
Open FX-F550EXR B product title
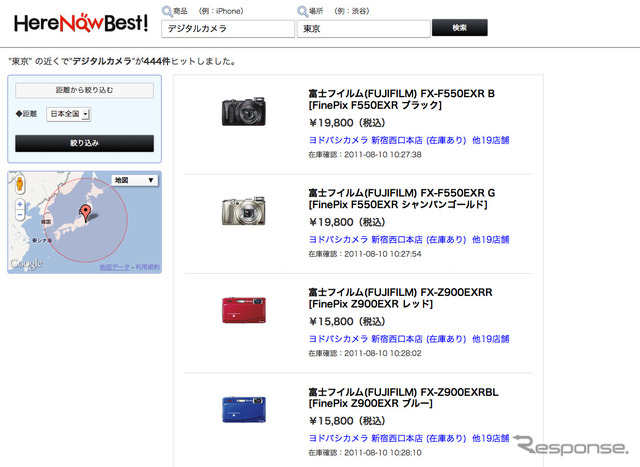pyautogui.click(x=402, y=100)
